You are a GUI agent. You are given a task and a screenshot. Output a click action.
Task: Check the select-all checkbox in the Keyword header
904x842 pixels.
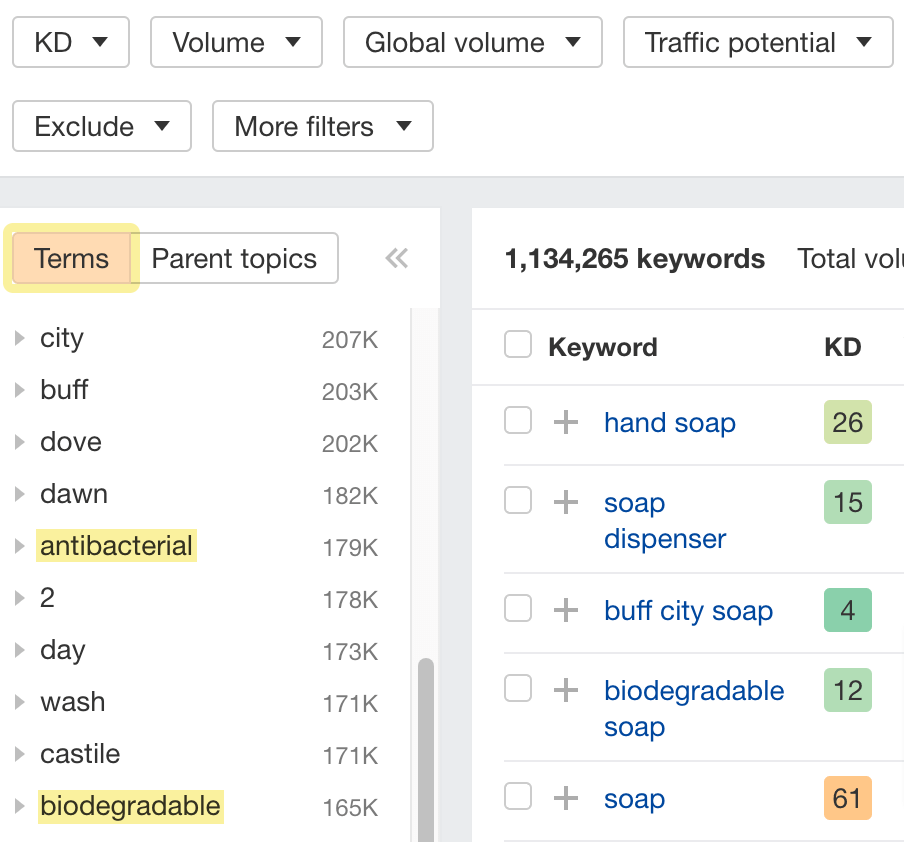(x=518, y=346)
